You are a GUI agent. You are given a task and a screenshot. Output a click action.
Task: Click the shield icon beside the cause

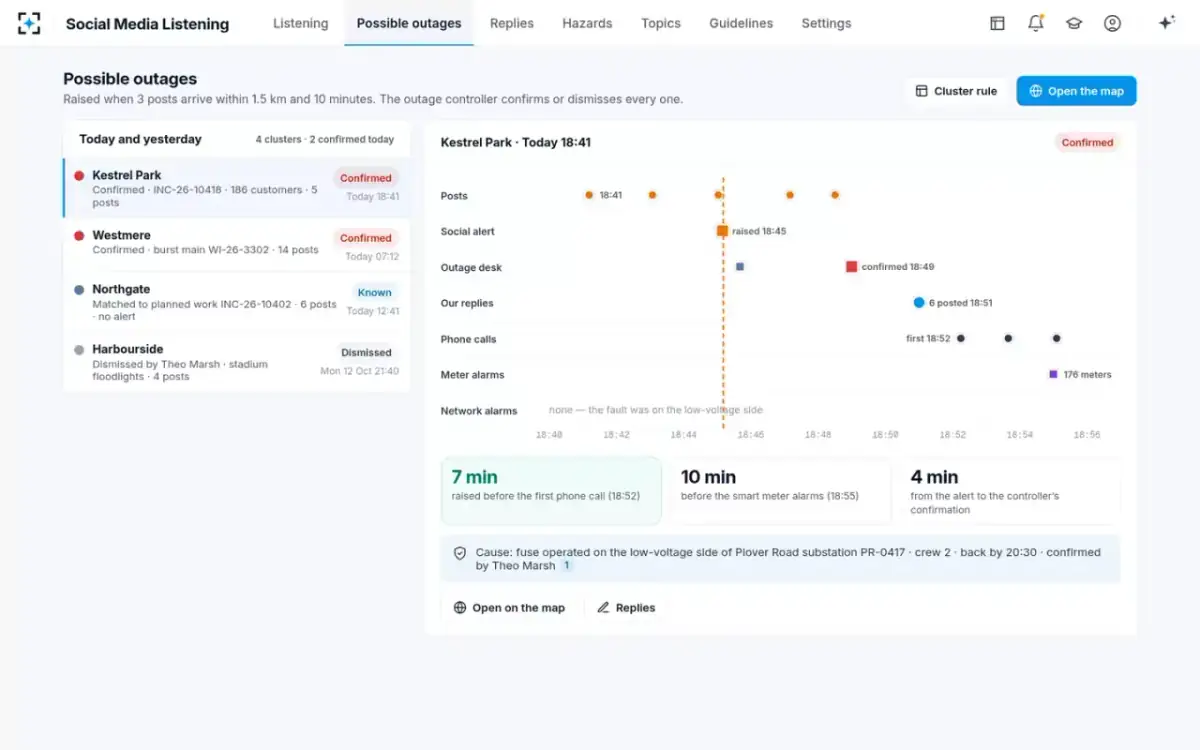[x=460, y=552]
